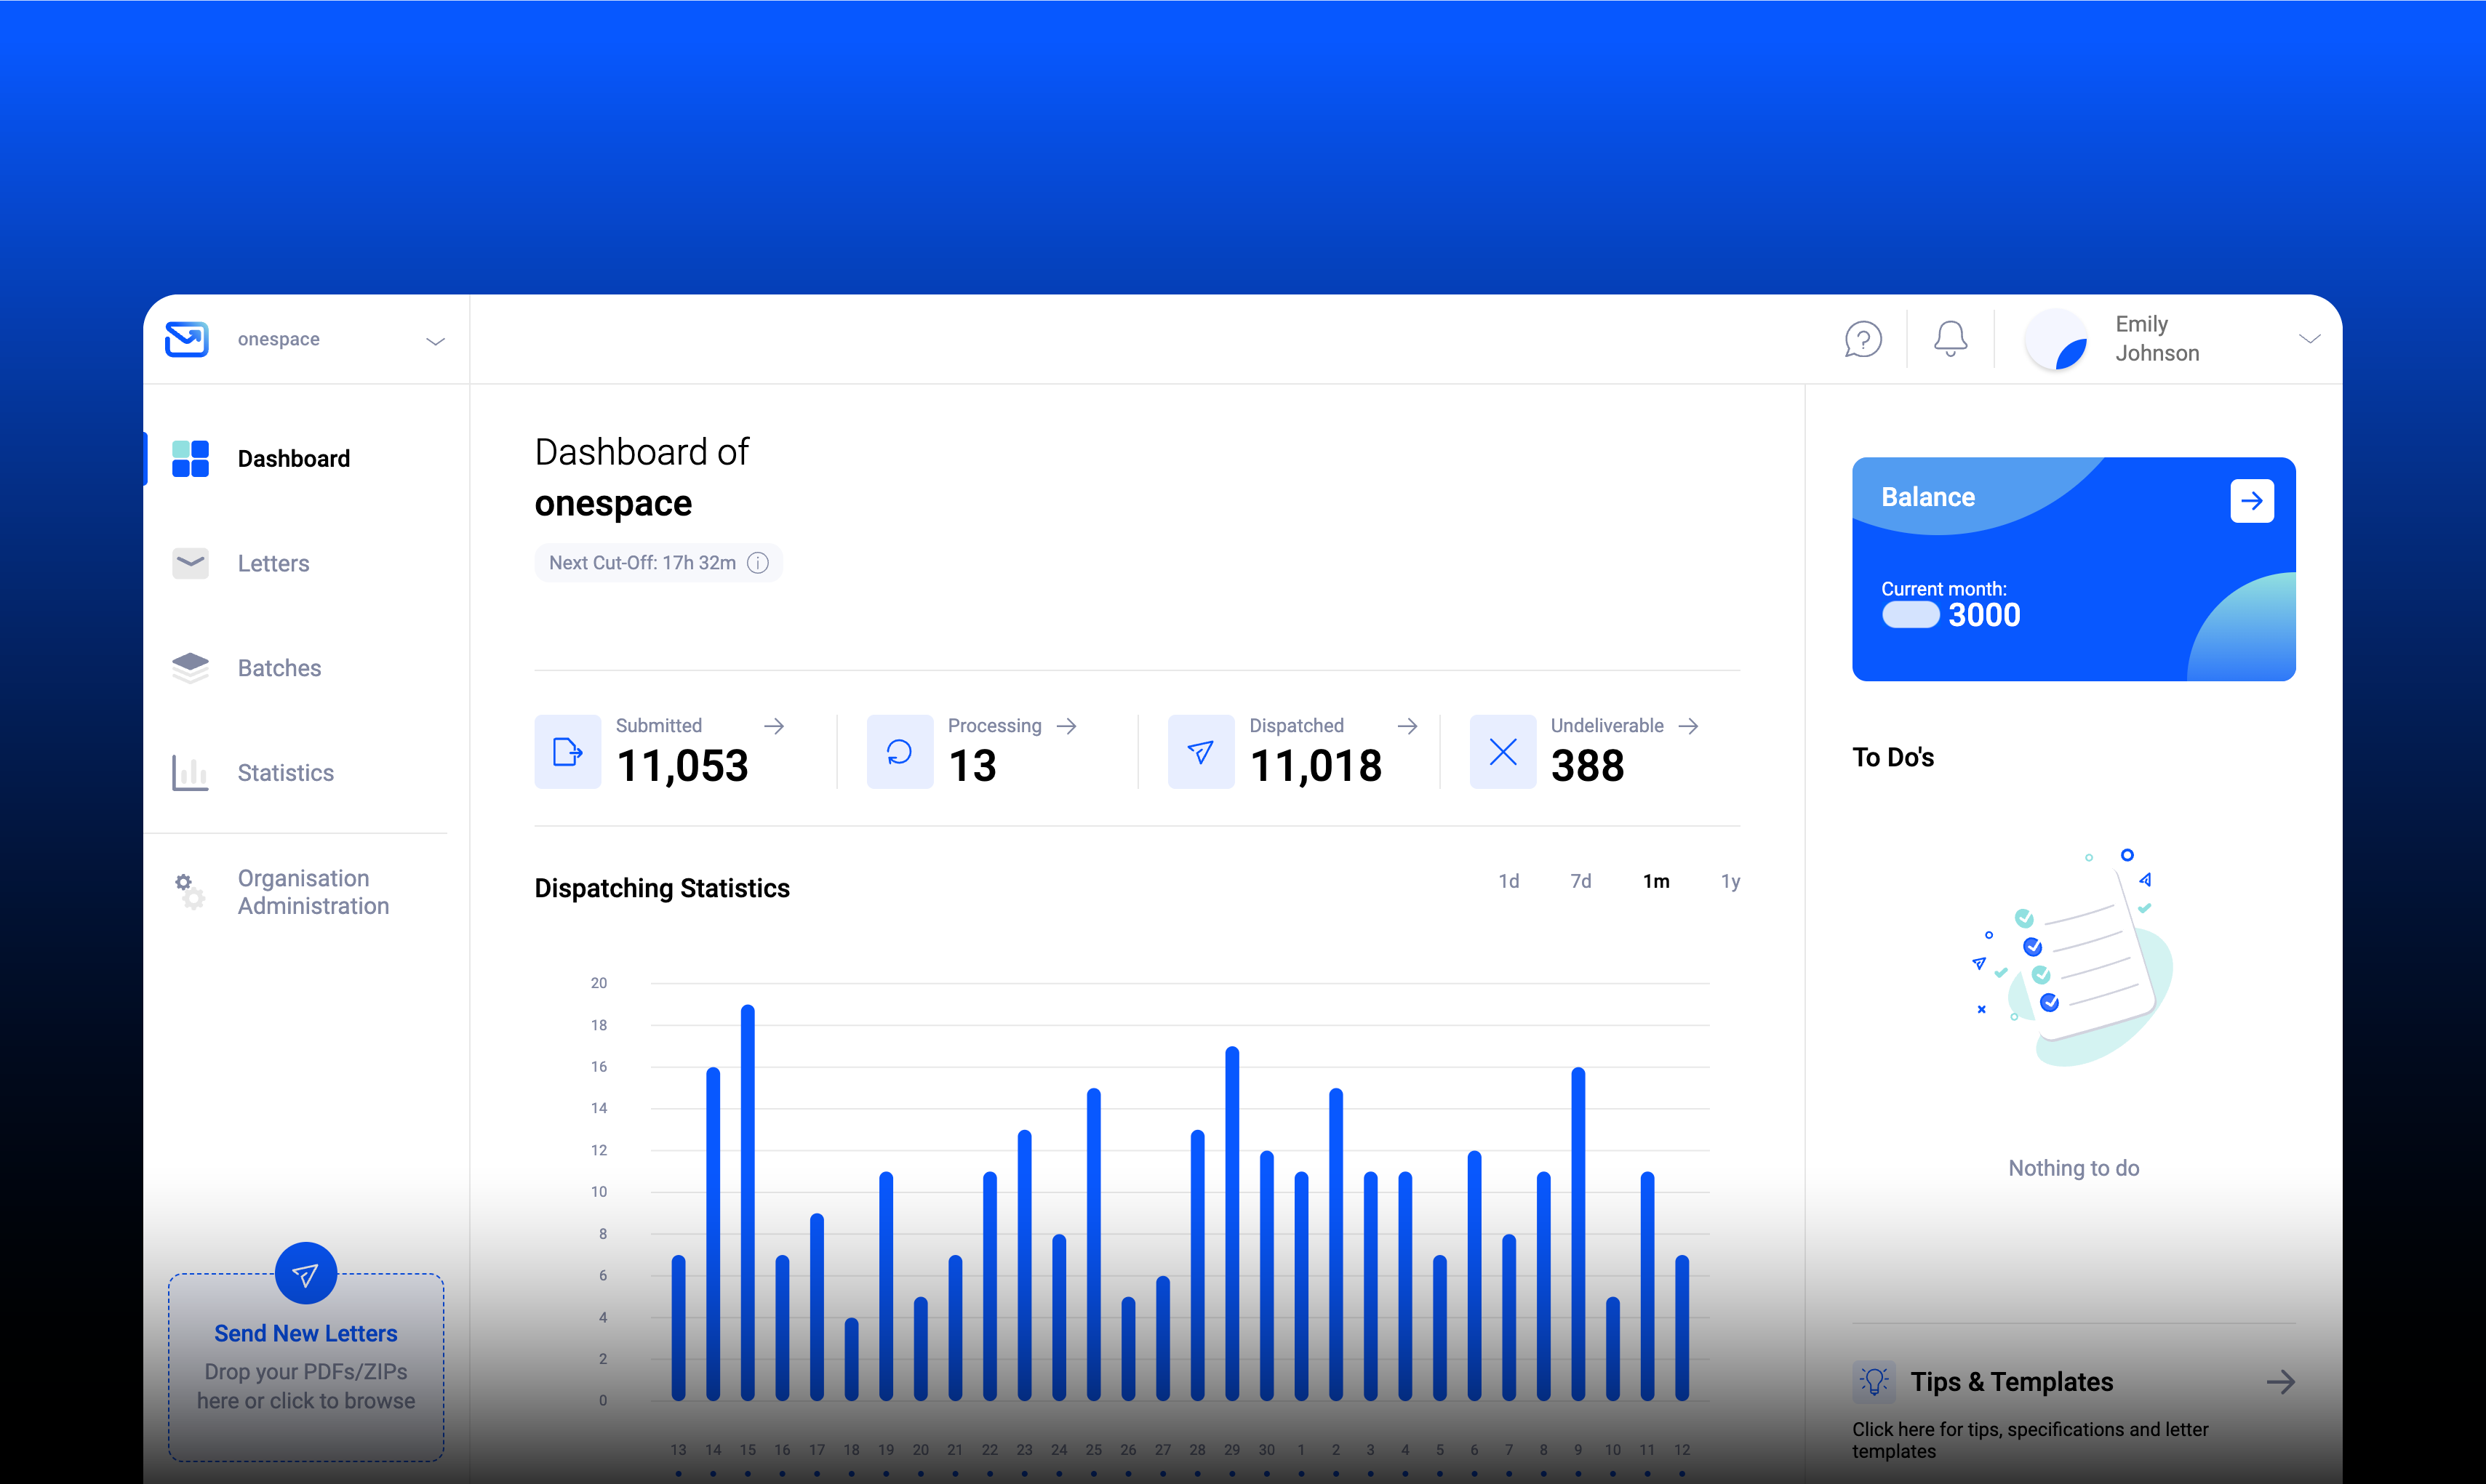Open Tips & Templates via the arrow button
This screenshot has height=1484, width=2486.
point(2281,1381)
